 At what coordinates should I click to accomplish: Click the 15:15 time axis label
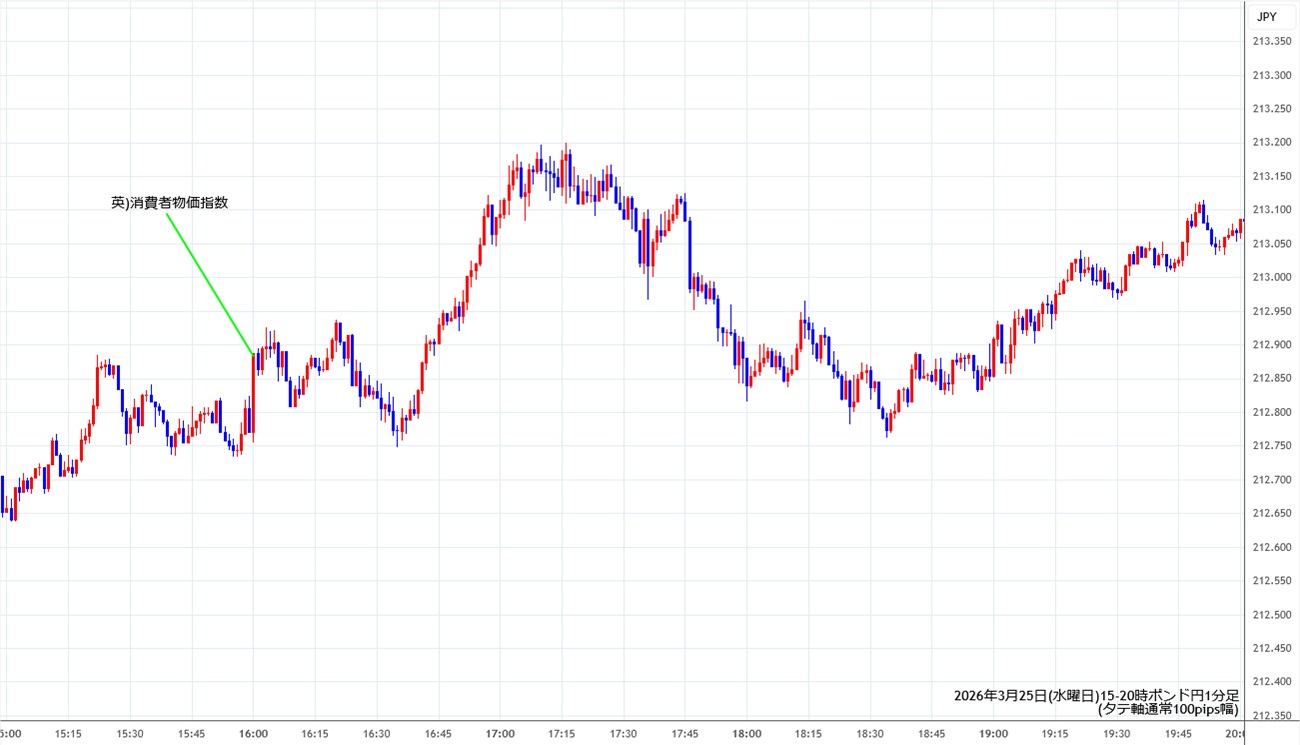click(68, 734)
